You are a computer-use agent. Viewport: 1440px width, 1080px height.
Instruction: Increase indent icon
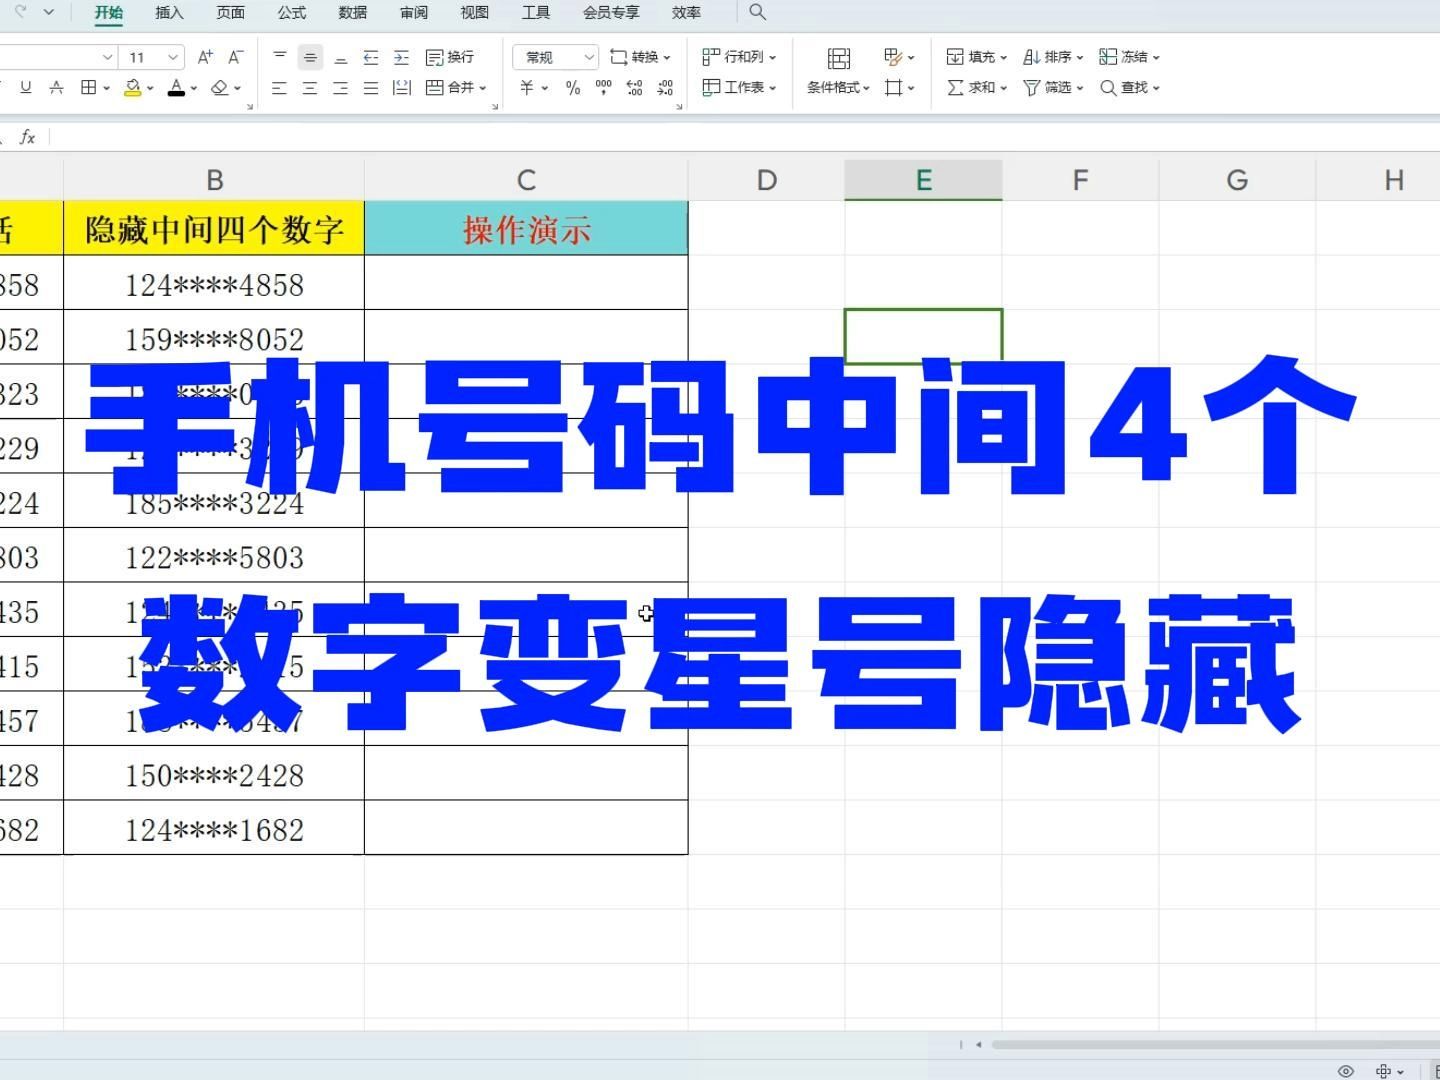(401, 57)
